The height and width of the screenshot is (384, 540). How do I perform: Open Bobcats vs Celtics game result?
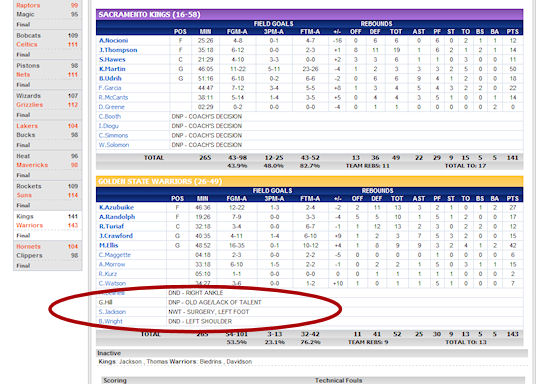click(48, 44)
